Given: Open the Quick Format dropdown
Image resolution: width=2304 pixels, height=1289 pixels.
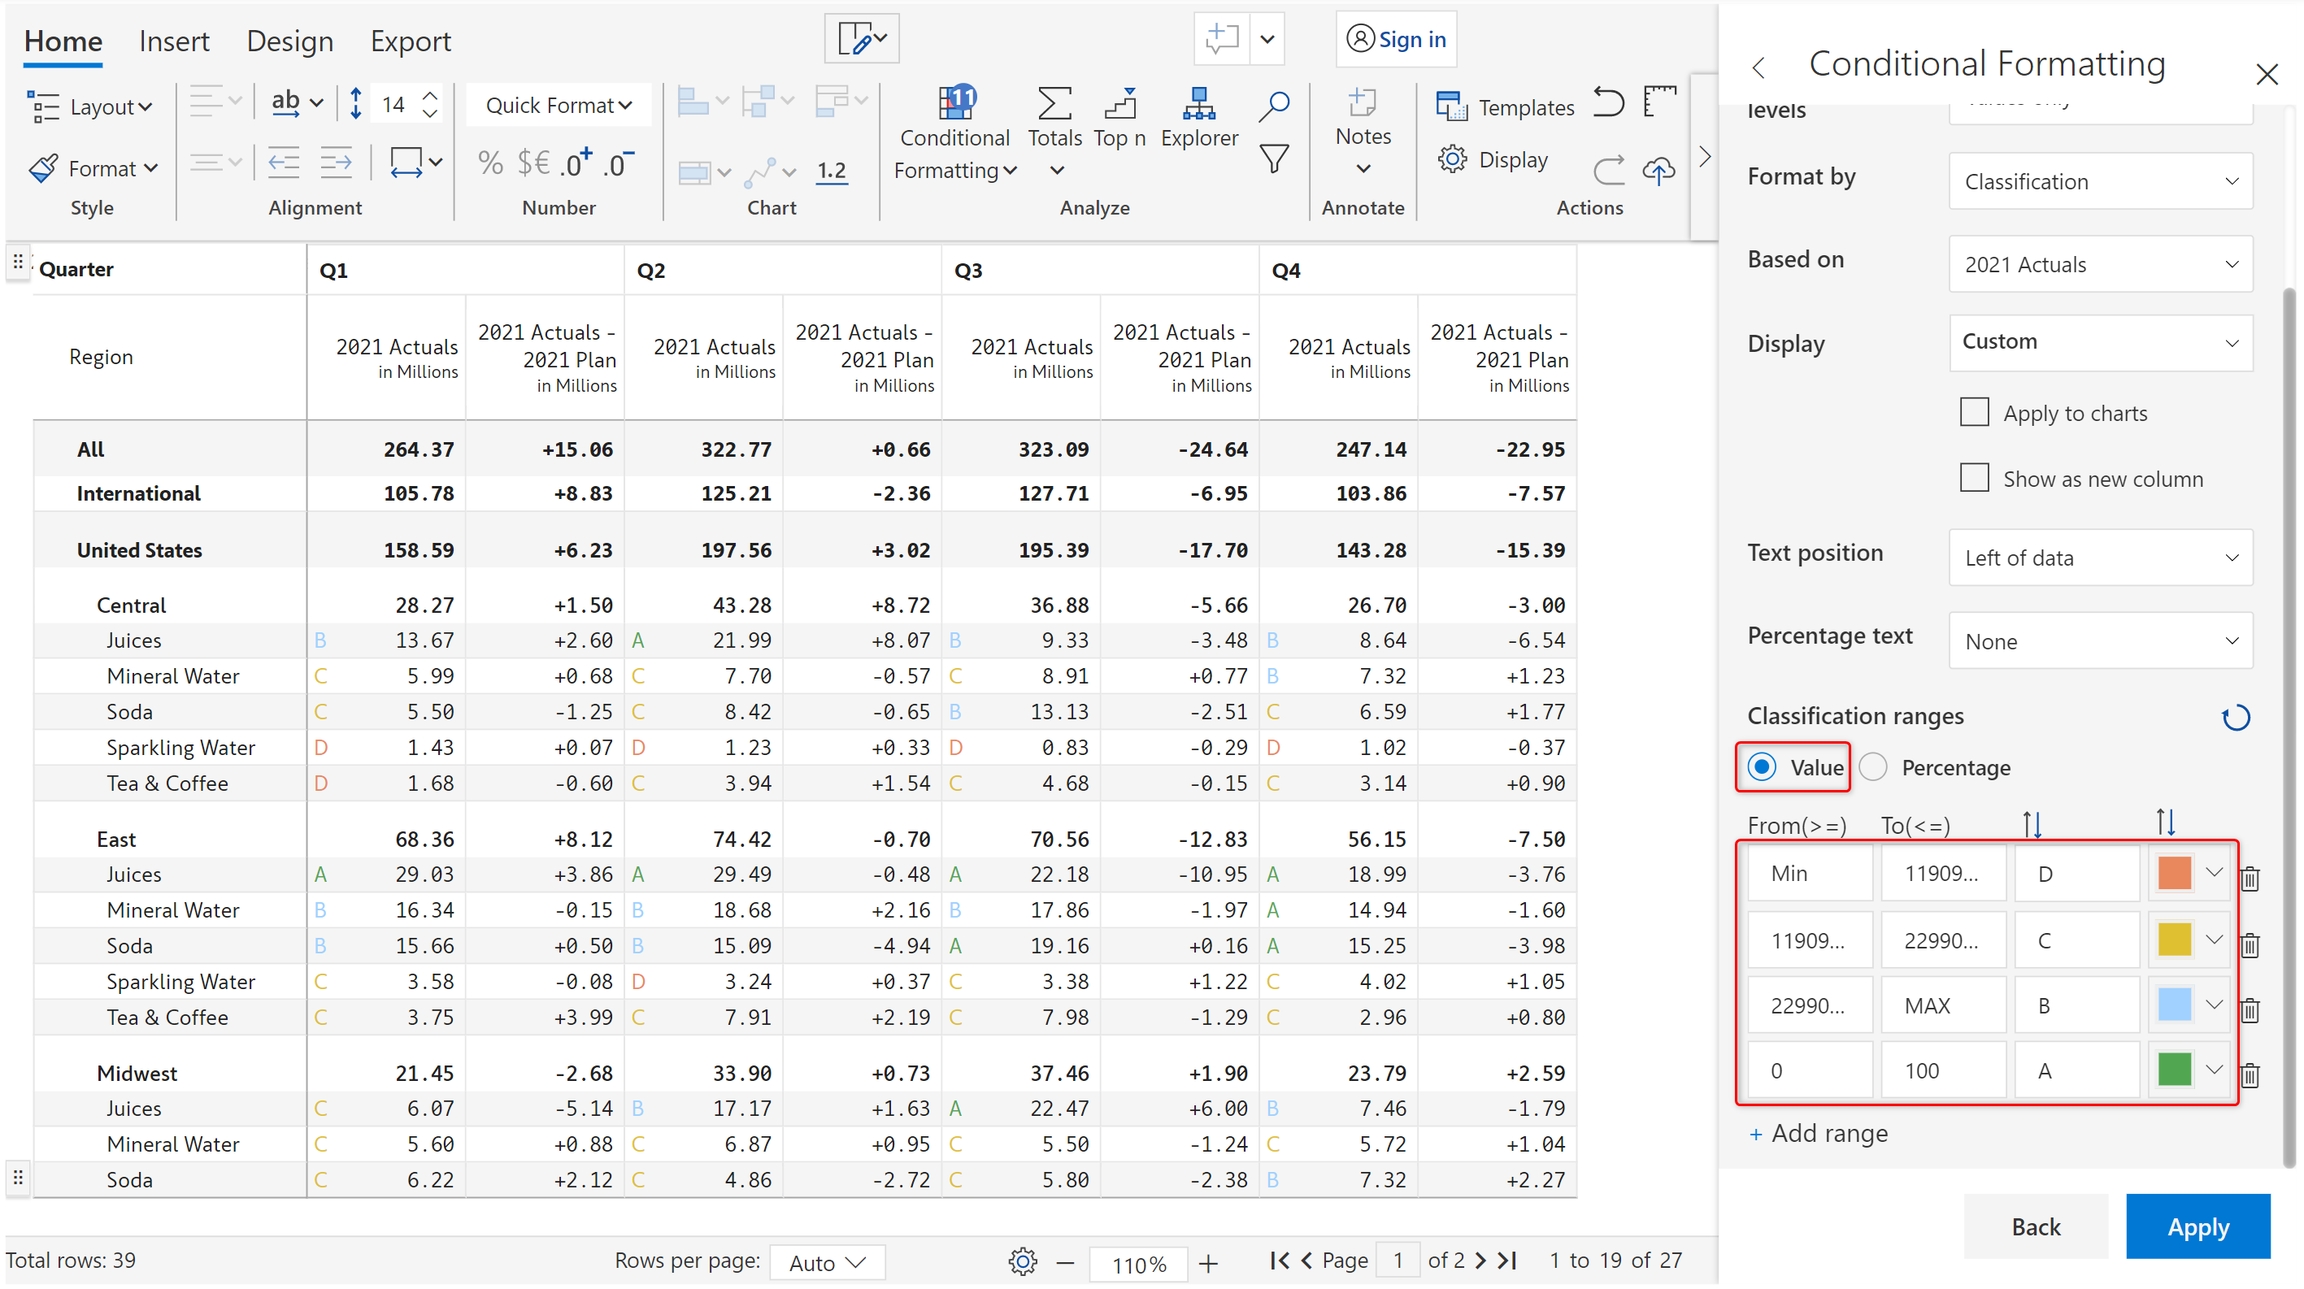Looking at the screenshot, I should pyautogui.click(x=558, y=105).
